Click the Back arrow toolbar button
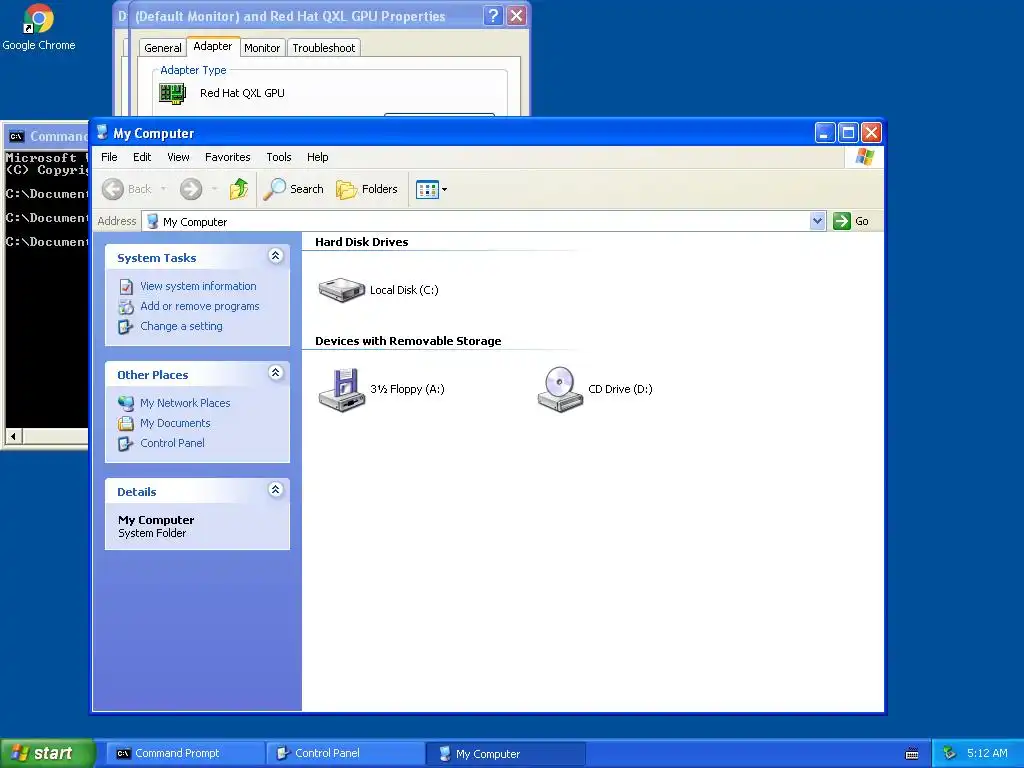Viewport: 1024px width, 768px height. pos(127,189)
